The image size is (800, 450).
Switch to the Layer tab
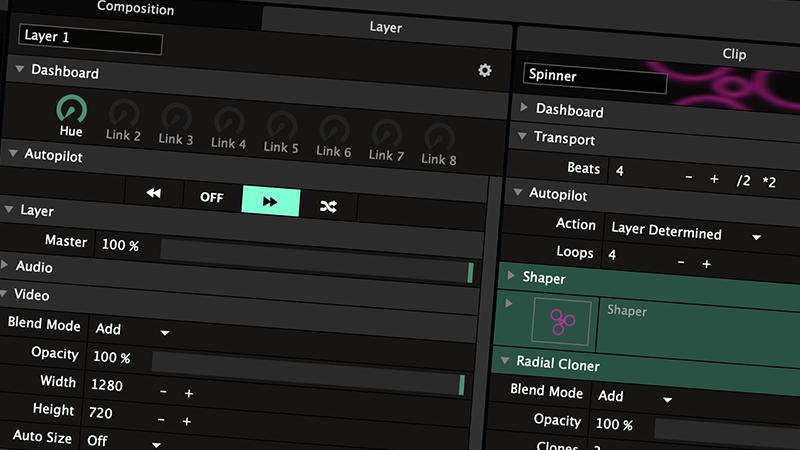pos(386,27)
